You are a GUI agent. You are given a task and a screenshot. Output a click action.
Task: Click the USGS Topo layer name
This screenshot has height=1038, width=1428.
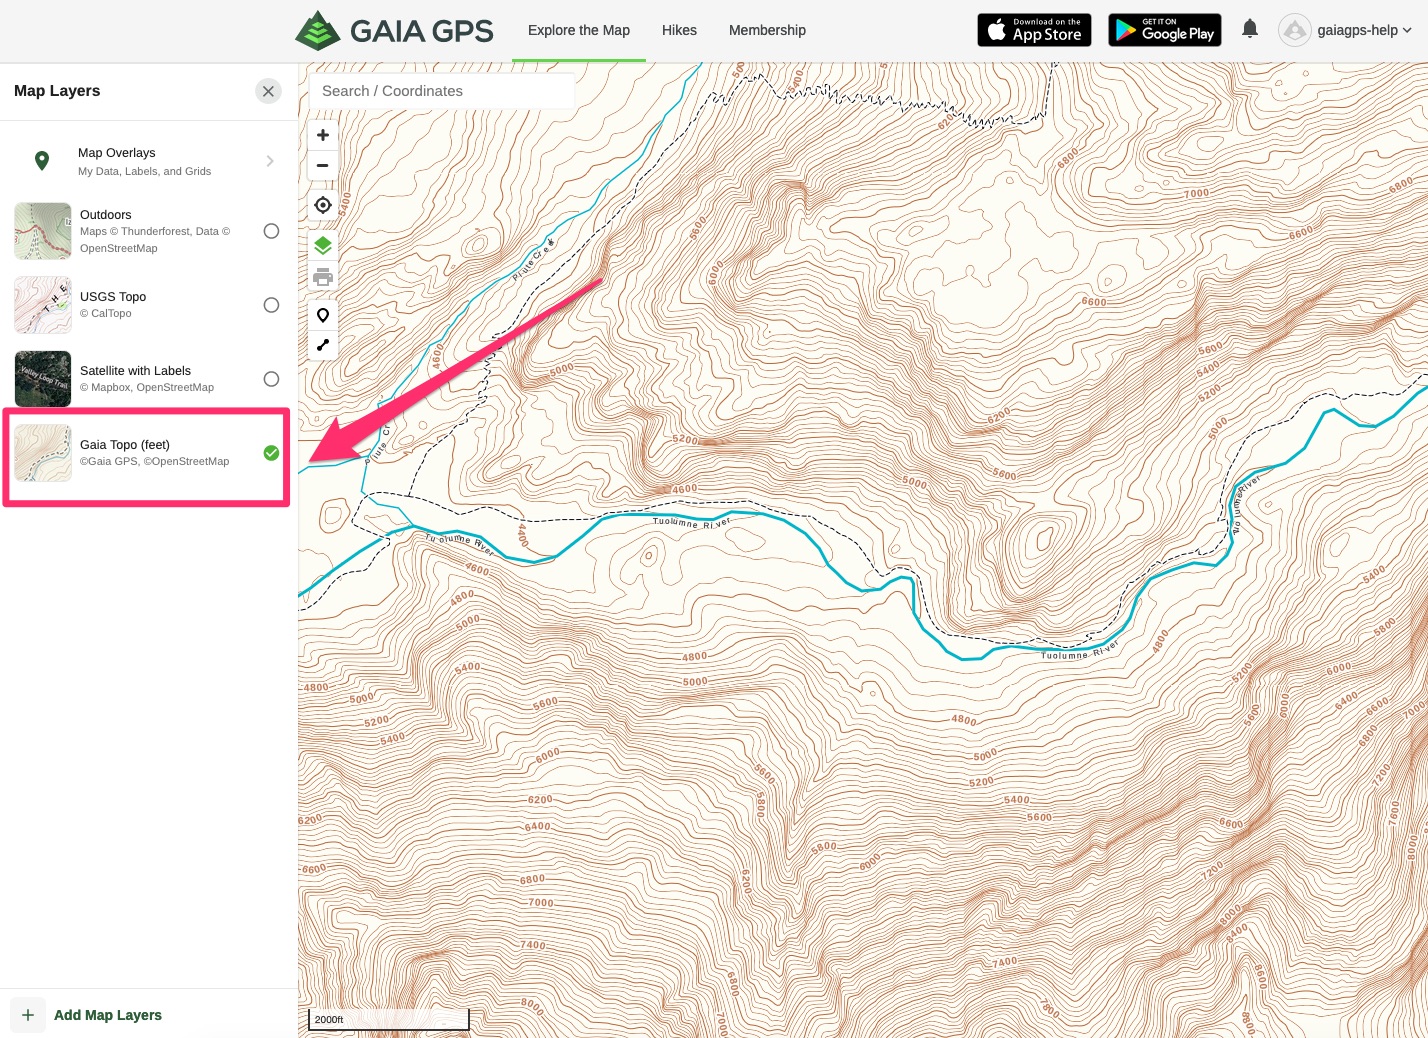113,297
